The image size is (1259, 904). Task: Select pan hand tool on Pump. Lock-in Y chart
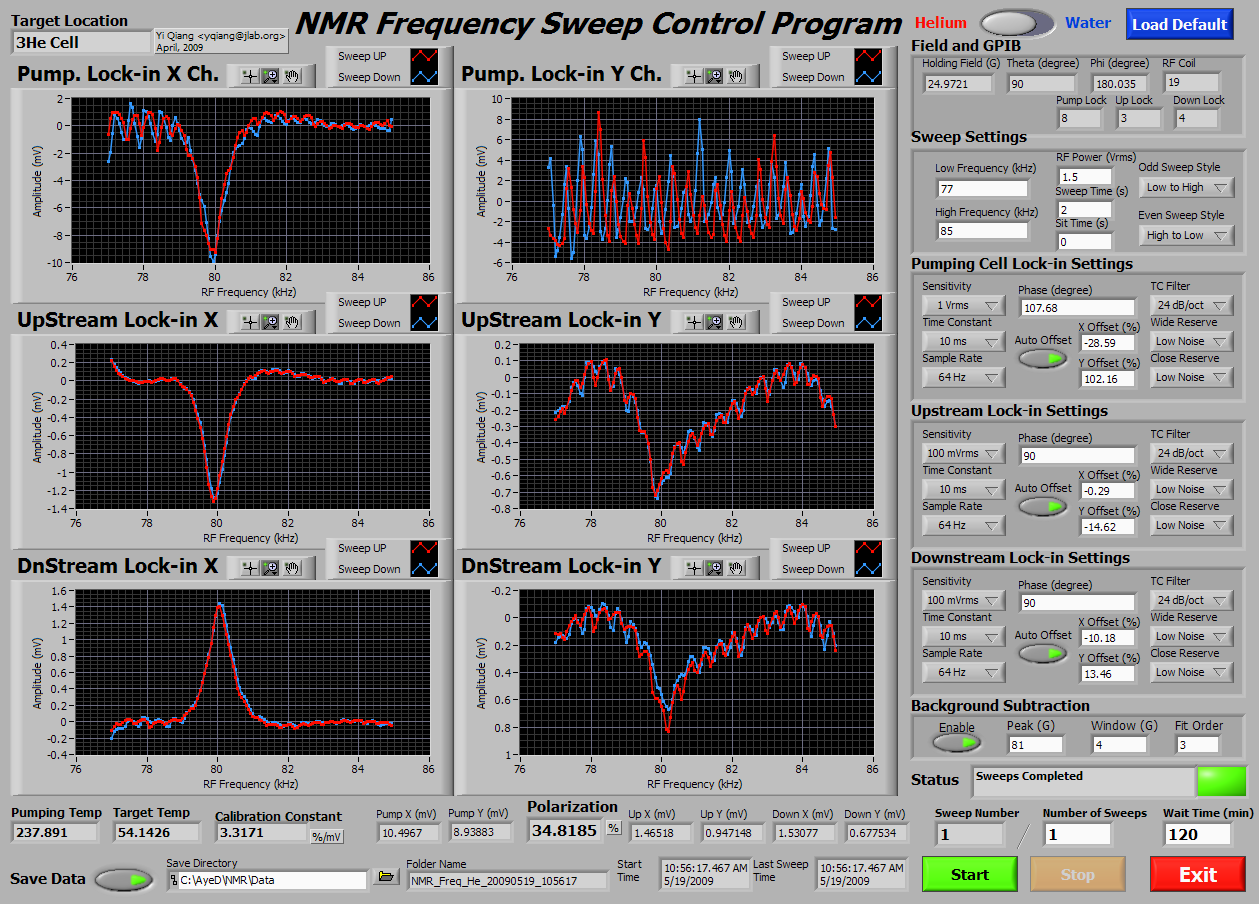[736, 75]
